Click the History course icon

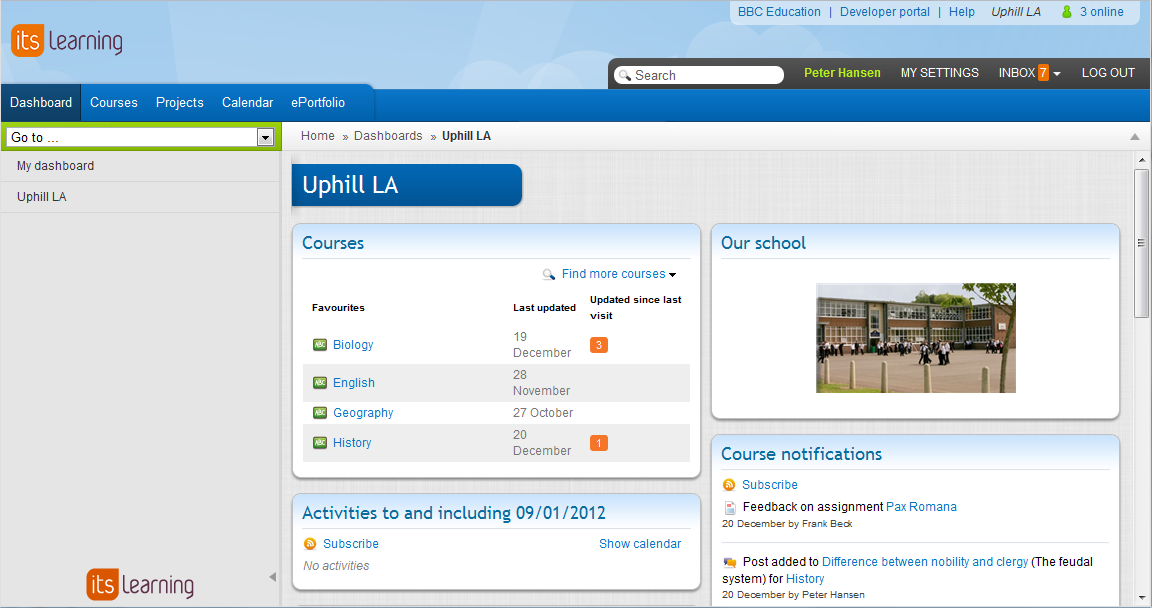[x=320, y=443]
